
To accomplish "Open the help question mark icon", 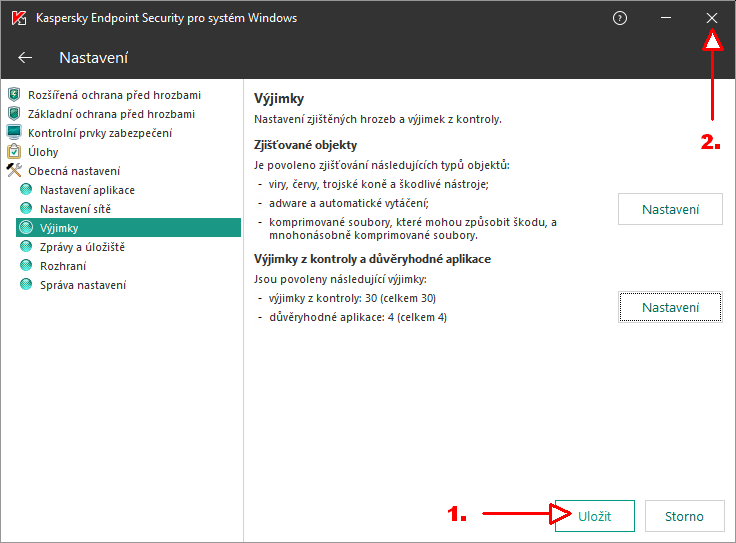I will pyautogui.click(x=620, y=18).
